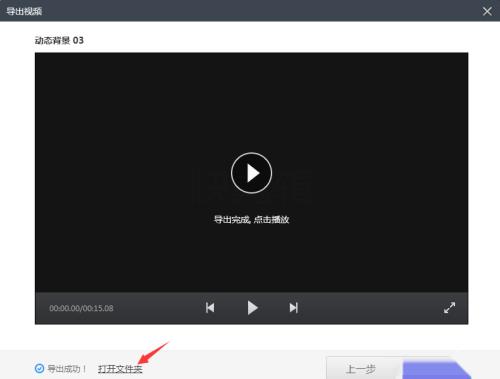Click the blue button beside 上一步

435,369
